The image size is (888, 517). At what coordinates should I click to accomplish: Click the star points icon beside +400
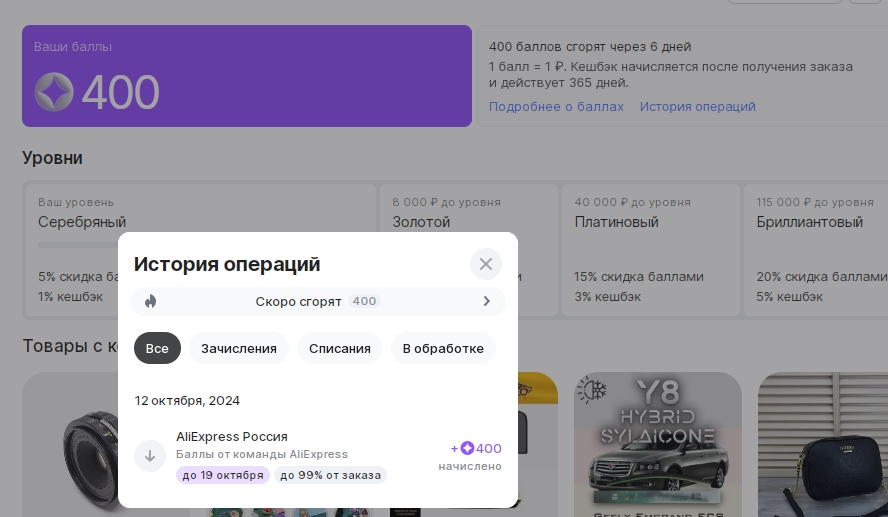point(467,448)
